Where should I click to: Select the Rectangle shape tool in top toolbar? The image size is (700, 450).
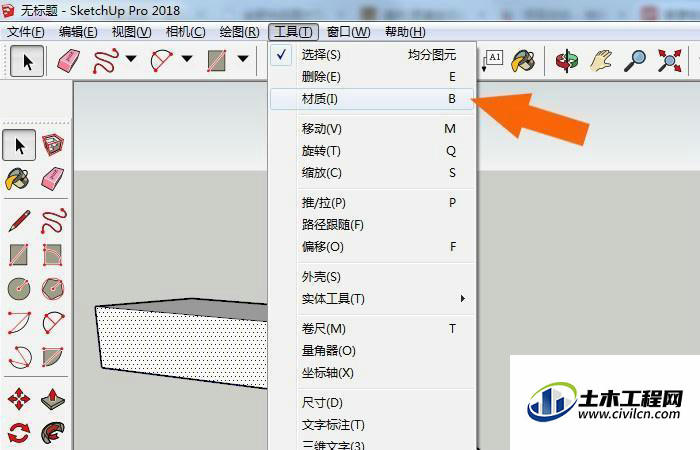click(x=217, y=61)
